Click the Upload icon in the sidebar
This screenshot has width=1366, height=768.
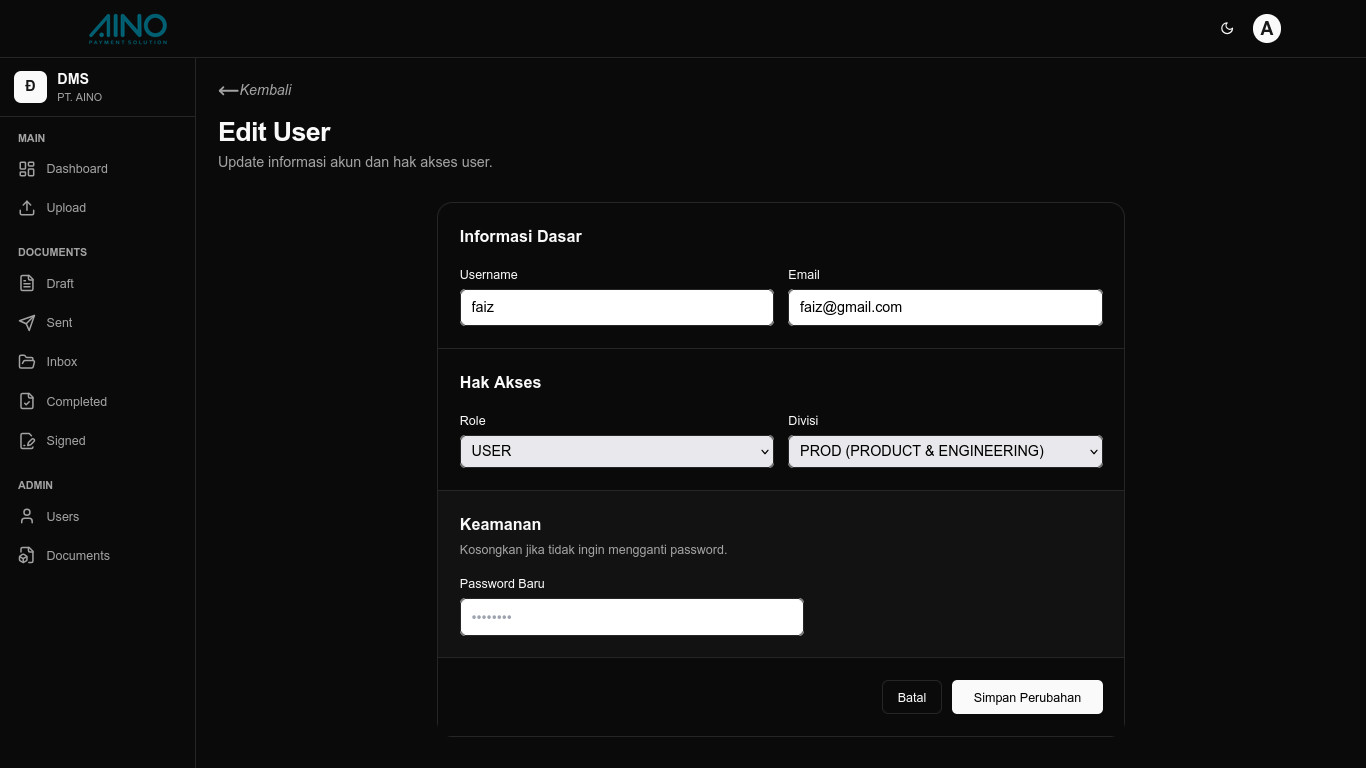point(27,208)
